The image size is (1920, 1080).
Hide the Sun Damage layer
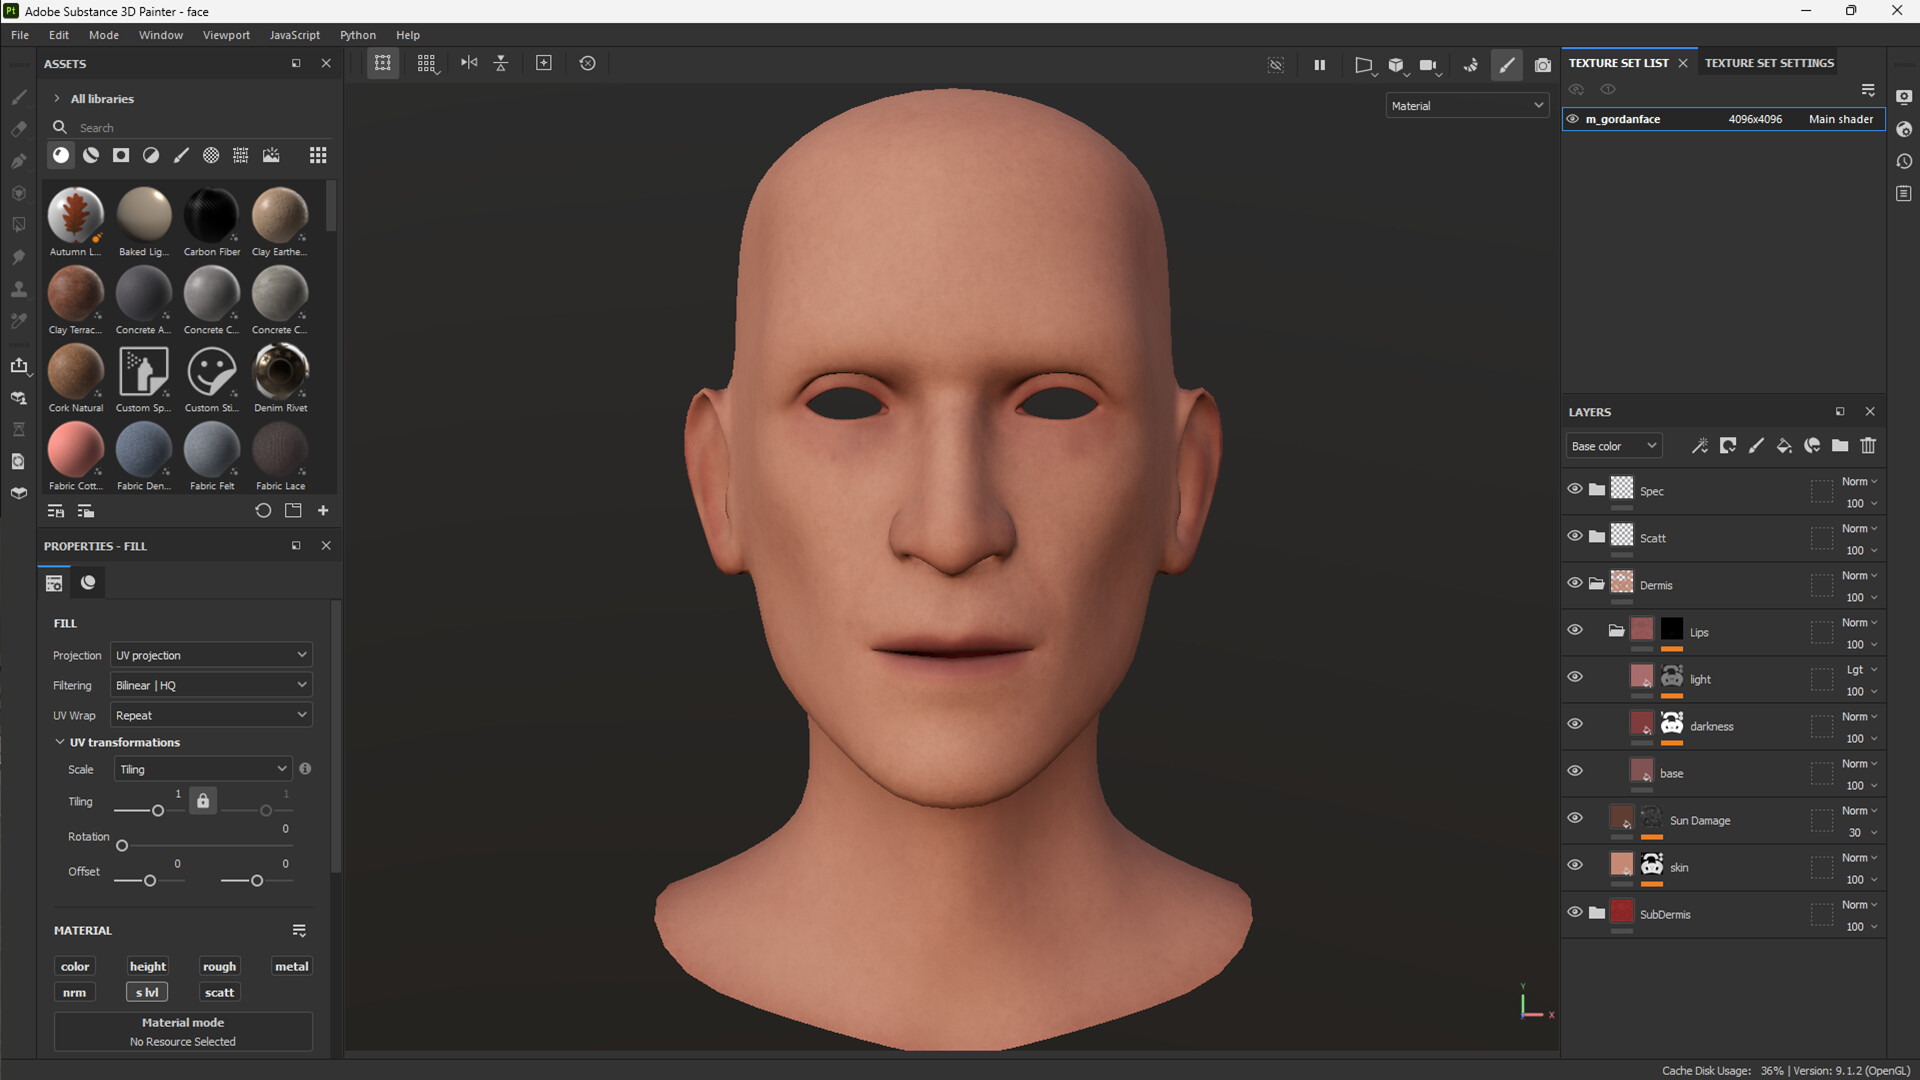tap(1575, 818)
